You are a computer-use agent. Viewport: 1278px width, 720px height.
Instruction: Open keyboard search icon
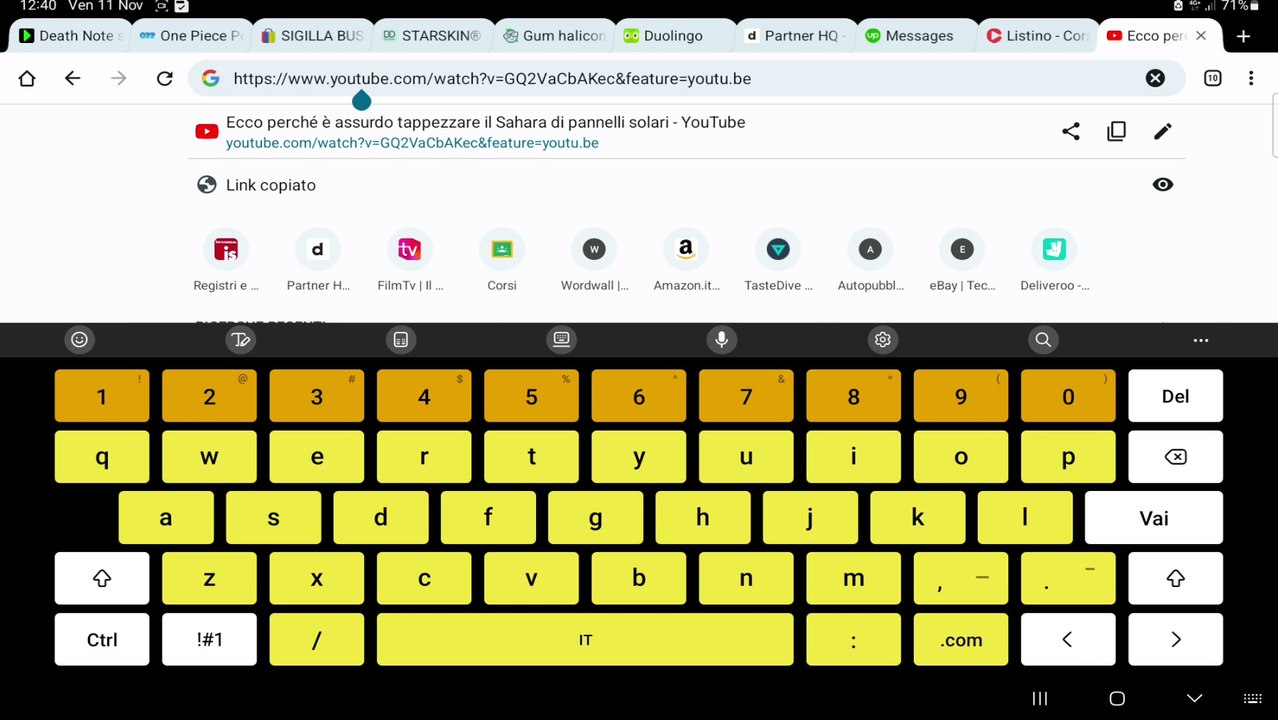point(1043,339)
